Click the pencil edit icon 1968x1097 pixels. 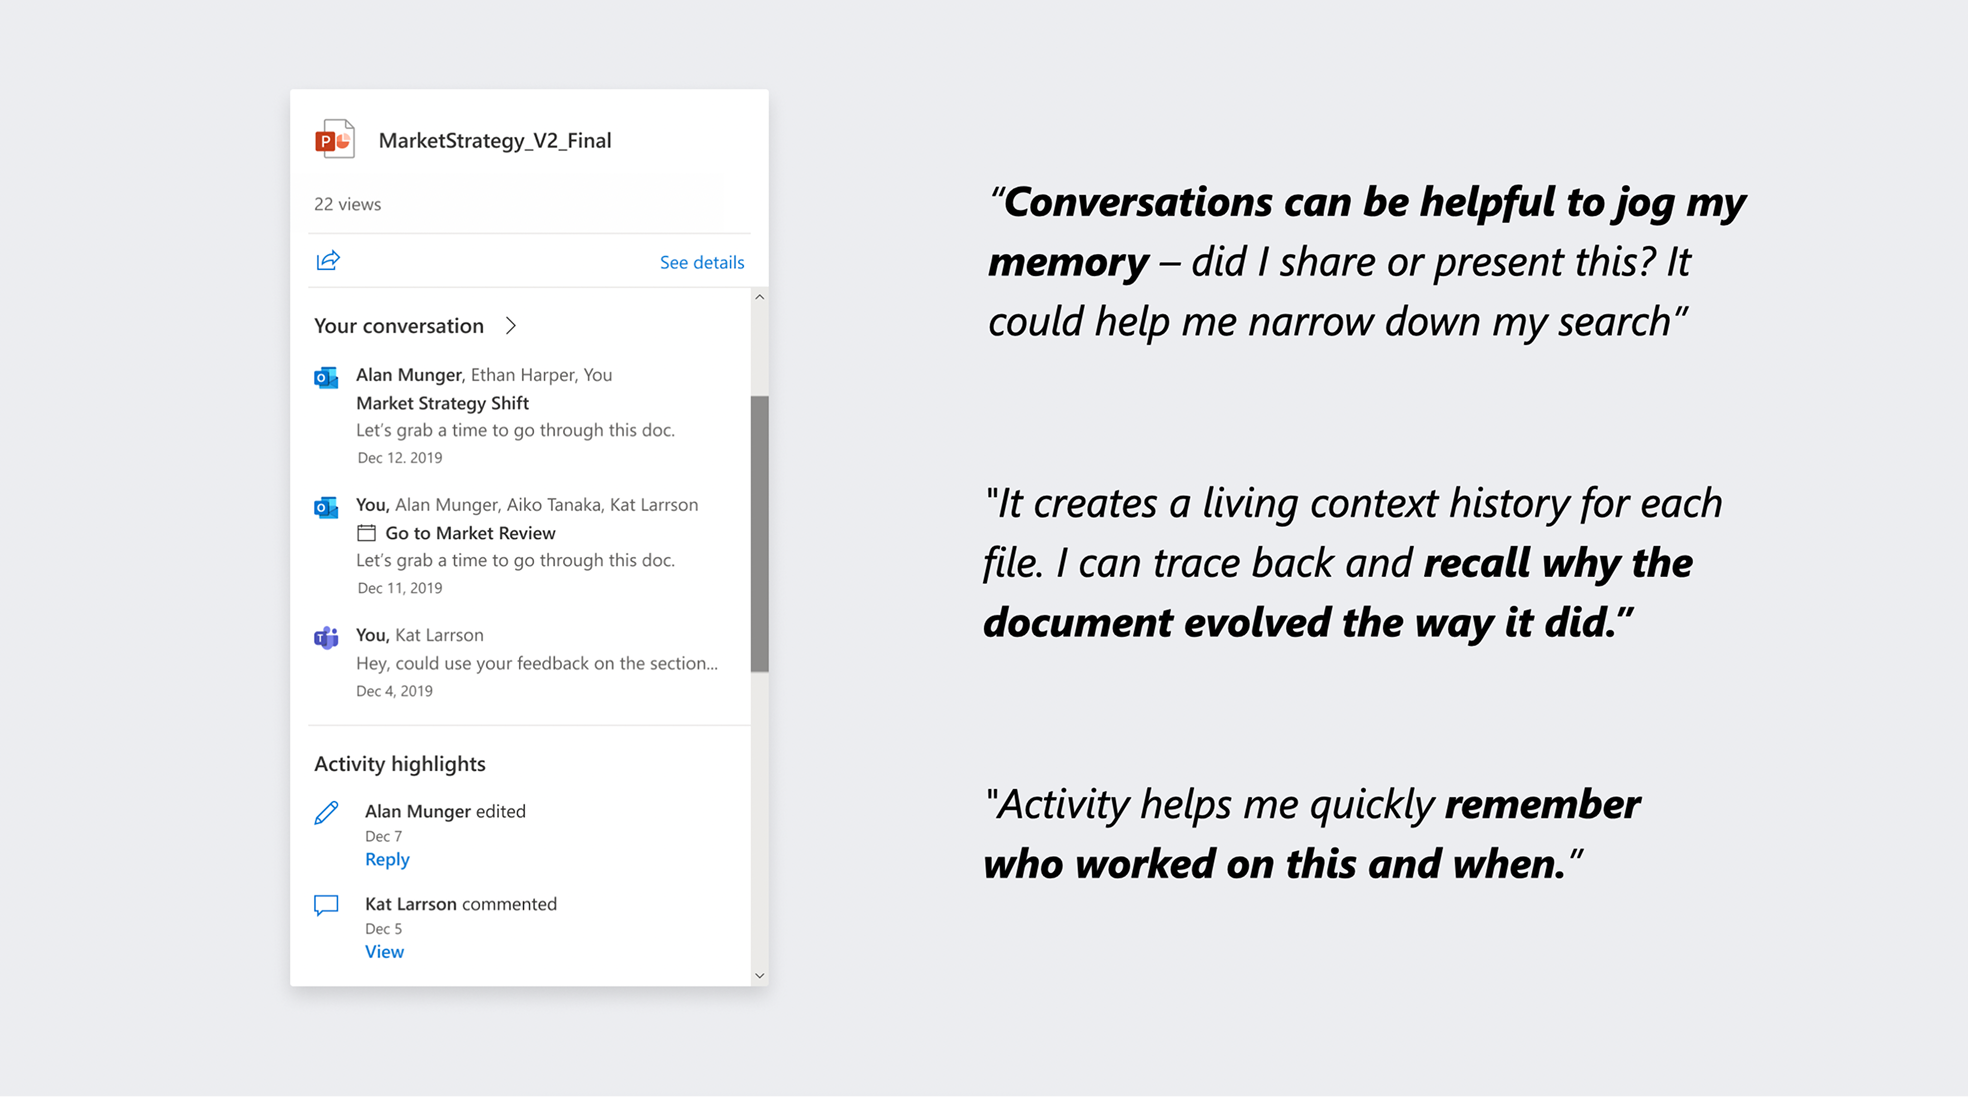[x=326, y=813]
